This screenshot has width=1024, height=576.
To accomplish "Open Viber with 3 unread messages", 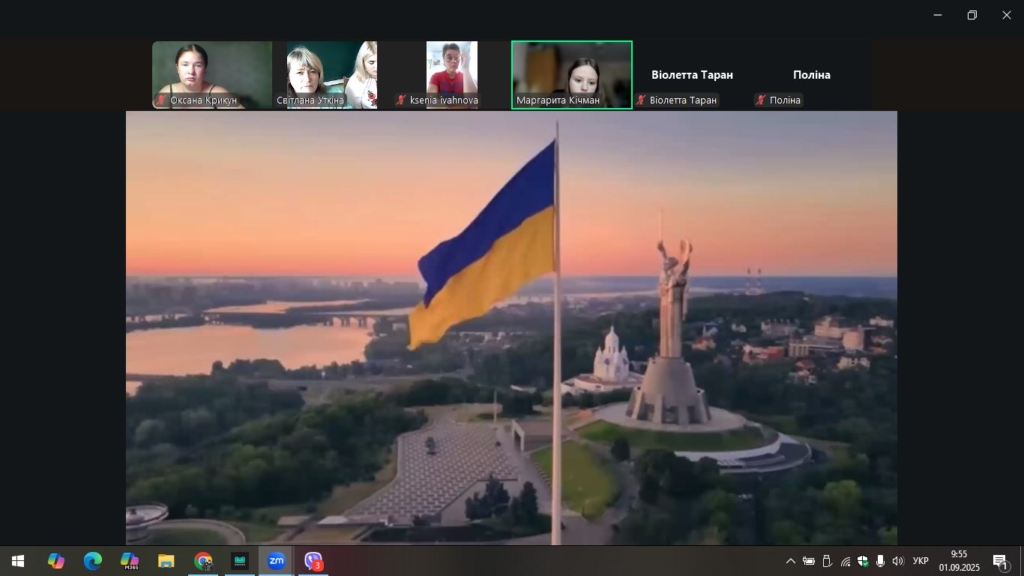I will [314, 561].
